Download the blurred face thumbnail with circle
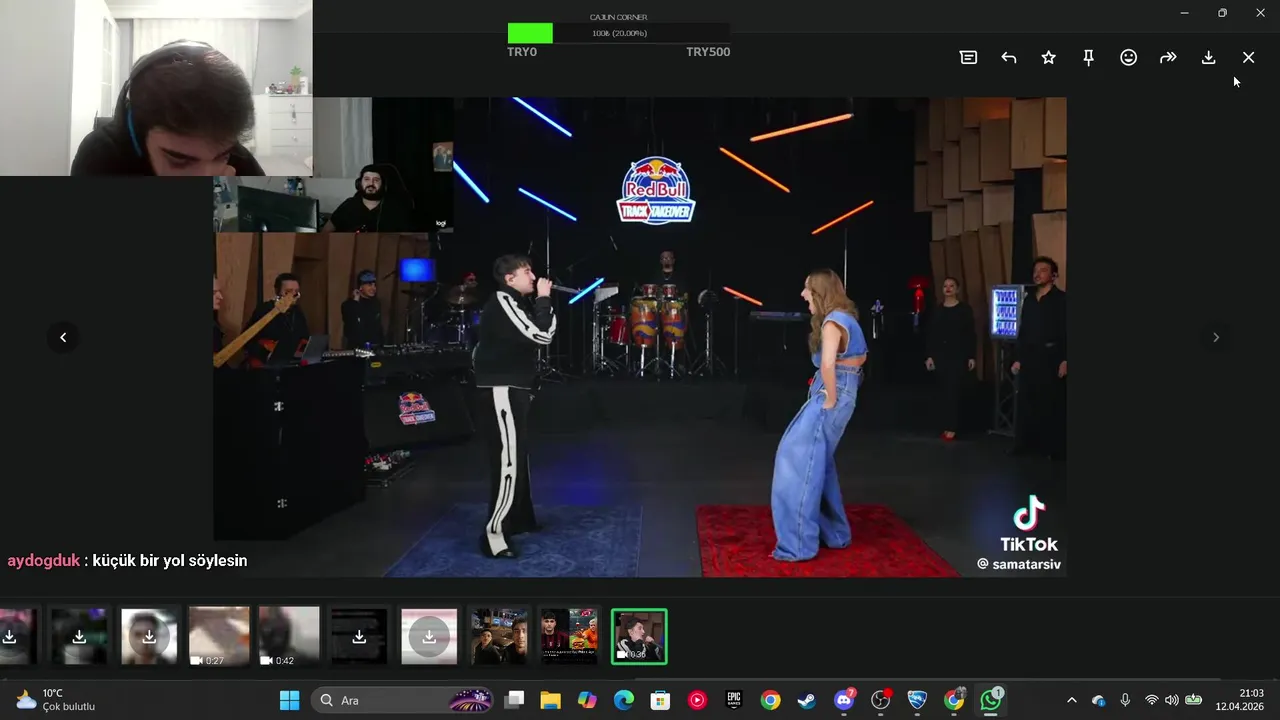The image size is (1280, 720). [x=149, y=636]
